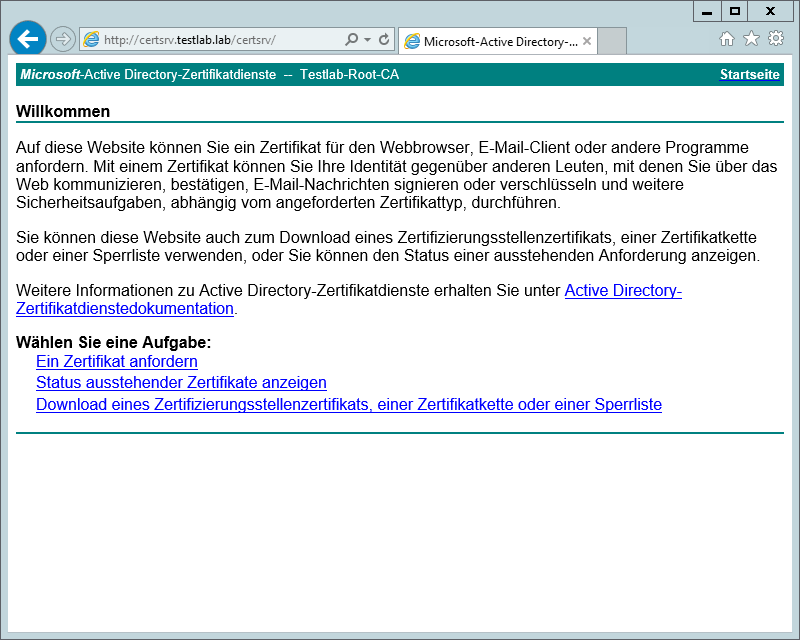This screenshot has width=800, height=640.
Task: Go back with the browser Back arrow
Action: [x=28, y=38]
